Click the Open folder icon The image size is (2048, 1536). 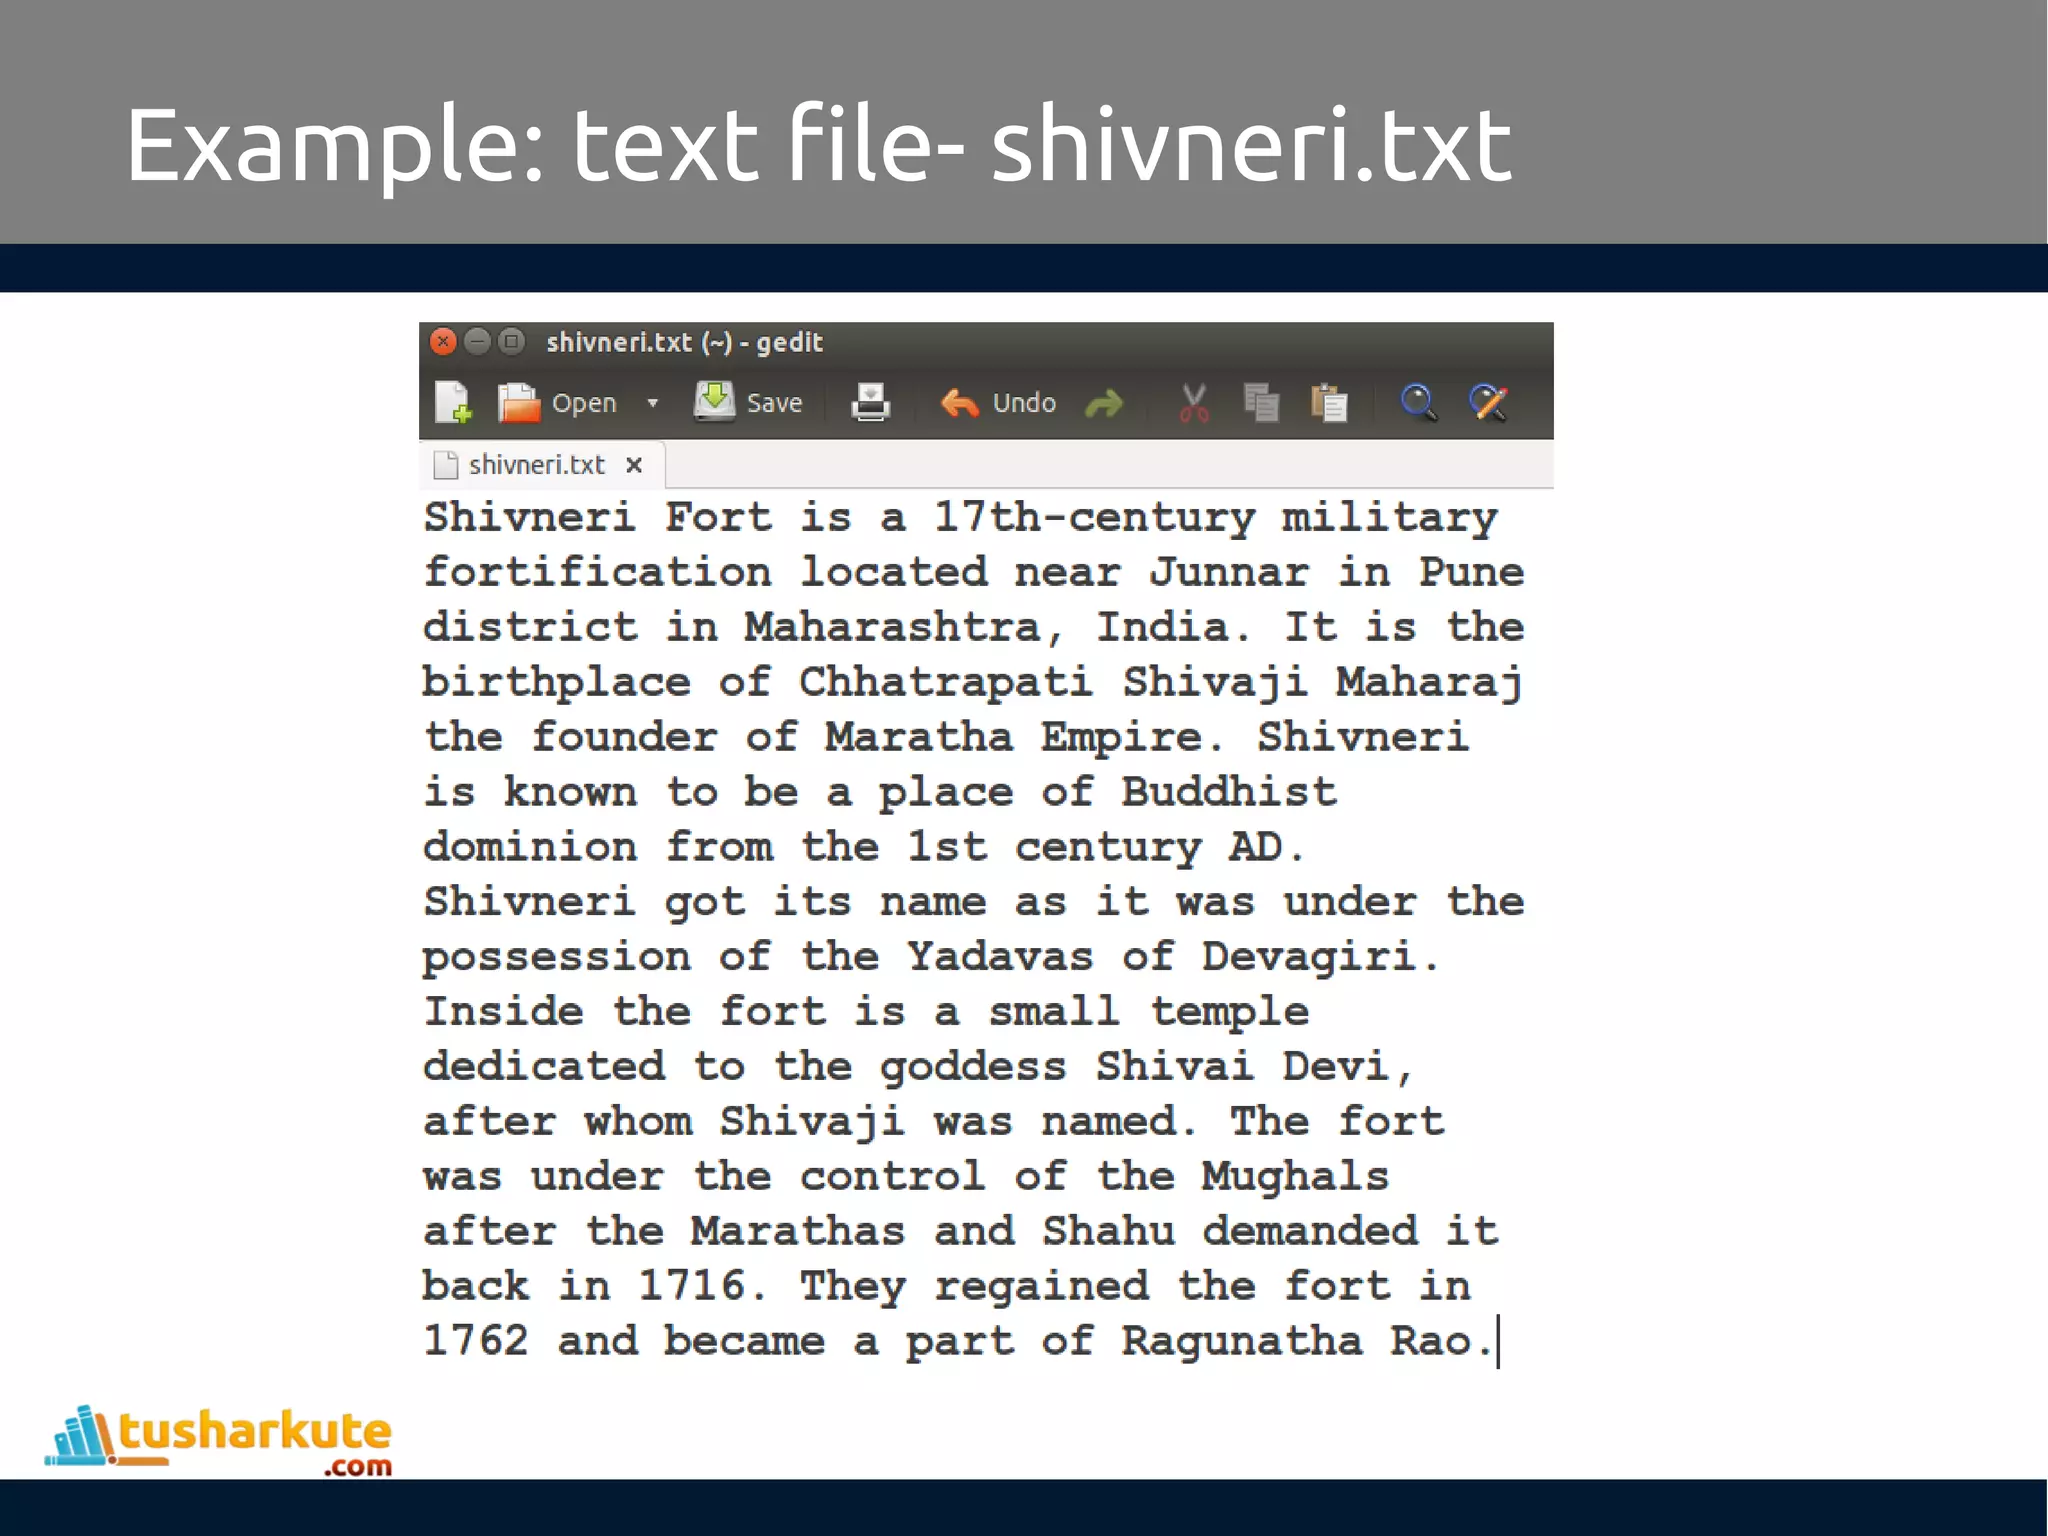click(x=519, y=402)
